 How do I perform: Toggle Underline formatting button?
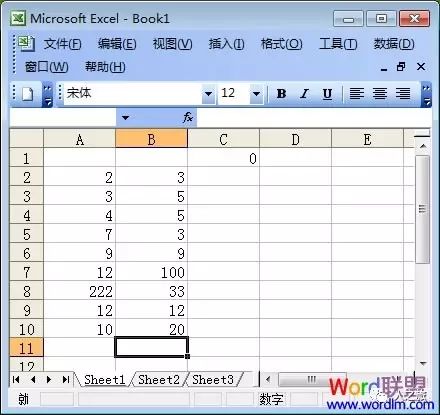[327, 94]
